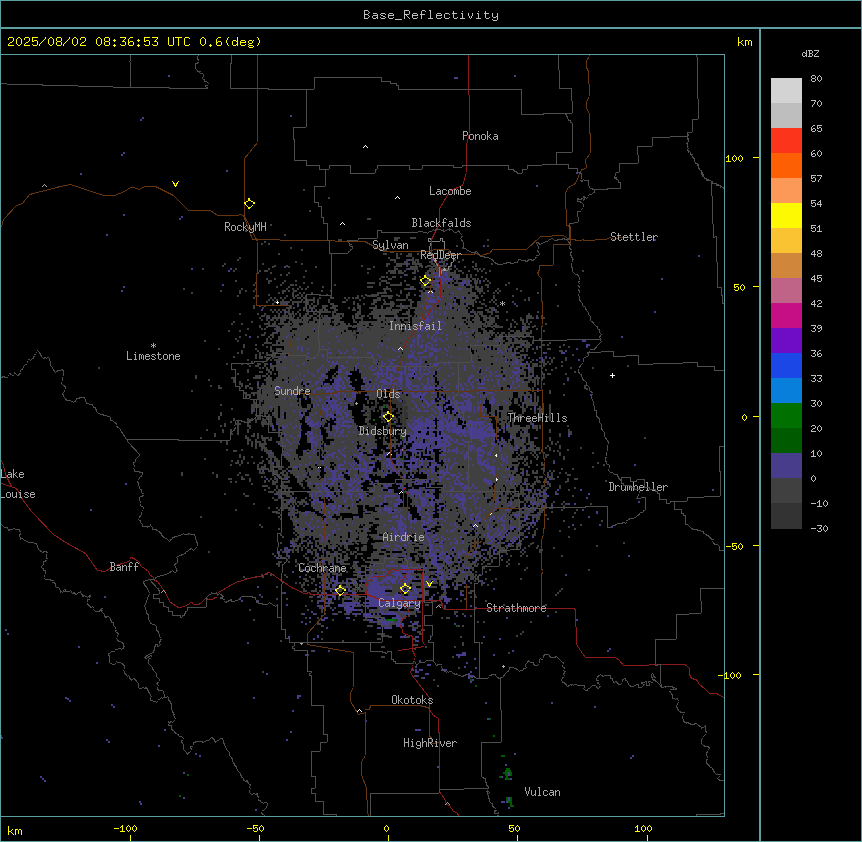The height and width of the screenshot is (842, 862).
Task: Click the Ponoka city label
Action: (480, 136)
